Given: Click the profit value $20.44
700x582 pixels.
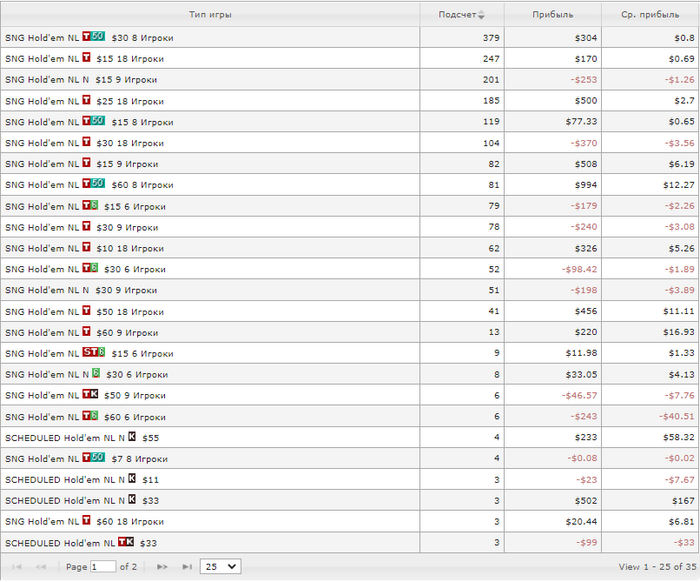Looking at the screenshot, I should coord(581,522).
